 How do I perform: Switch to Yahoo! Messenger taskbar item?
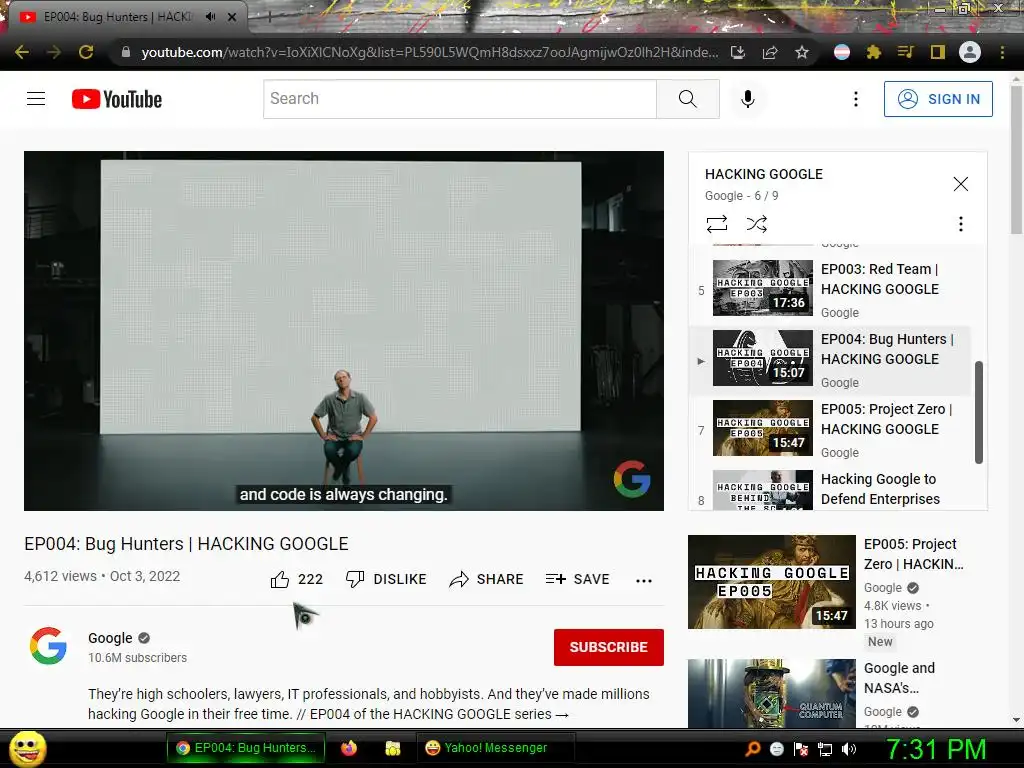point(494,748)
